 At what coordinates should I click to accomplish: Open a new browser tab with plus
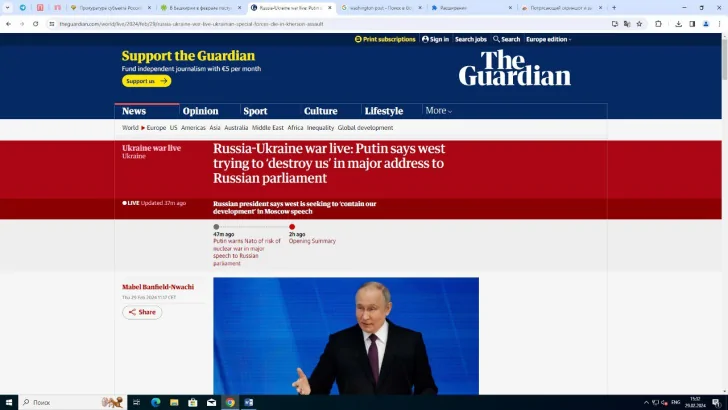pyautogui.click(x=613, y=7)
